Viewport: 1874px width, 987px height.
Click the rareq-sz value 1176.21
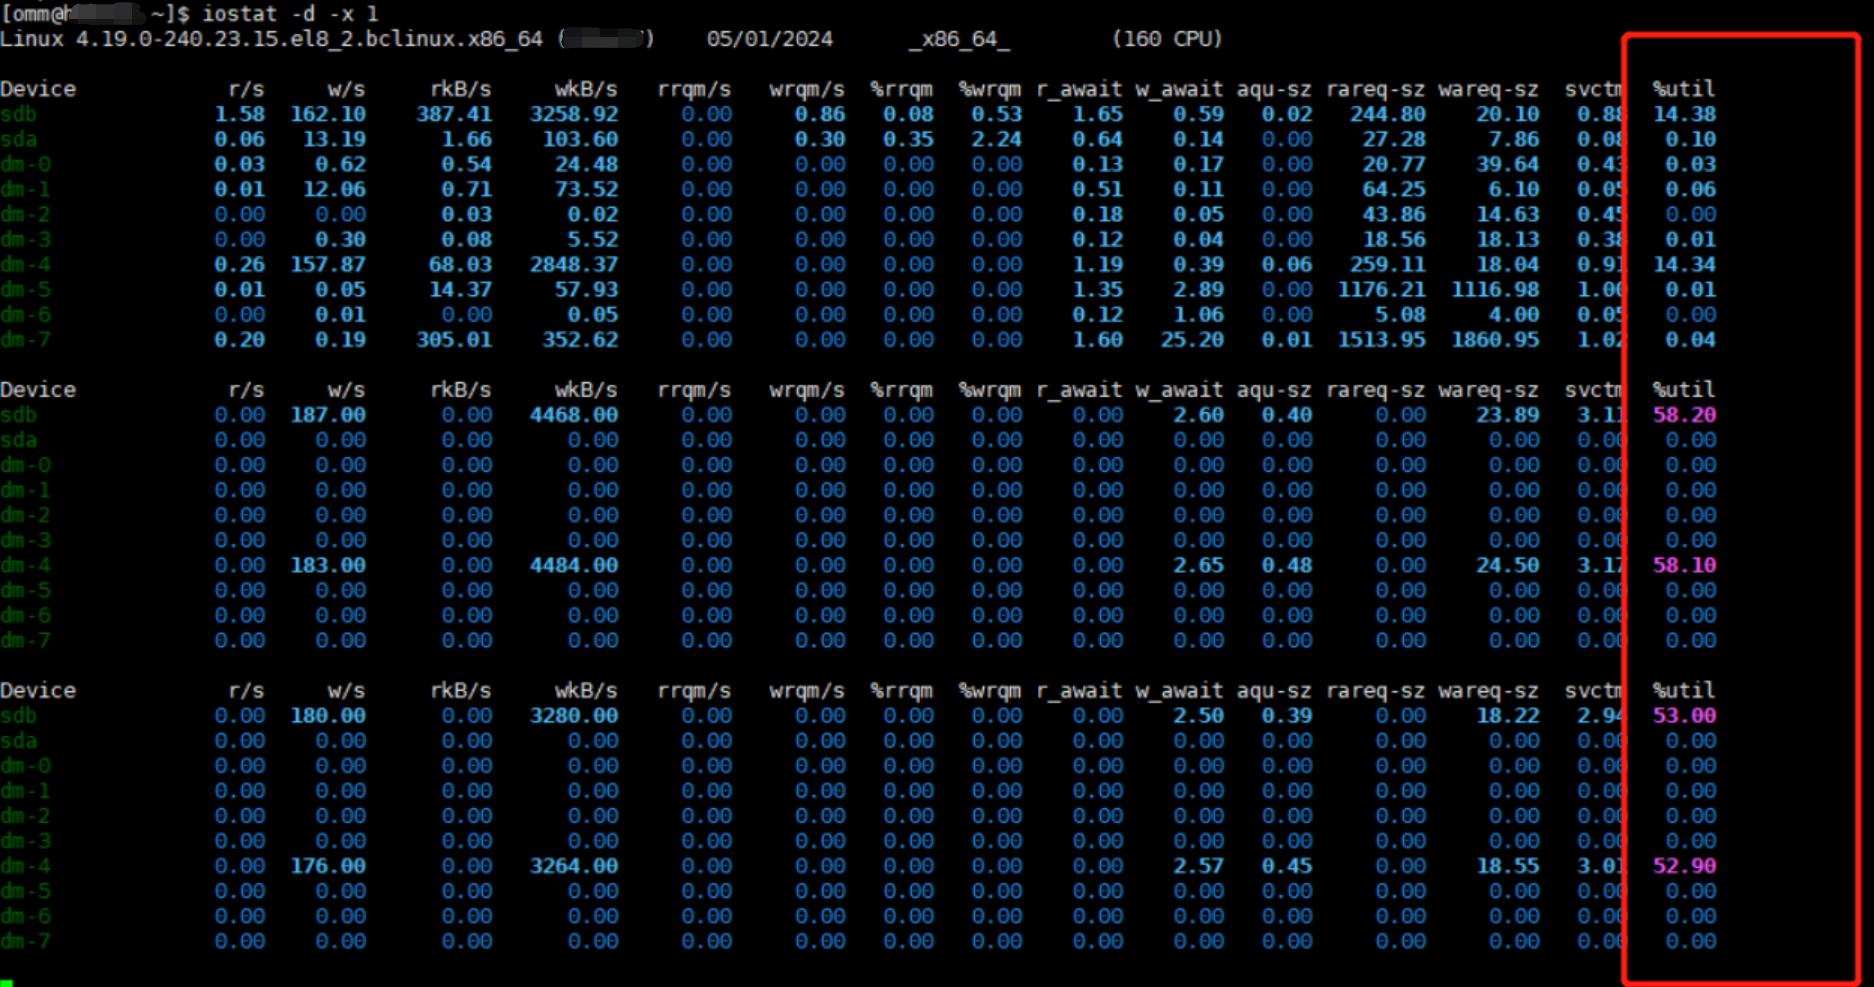click(1382, 289)
